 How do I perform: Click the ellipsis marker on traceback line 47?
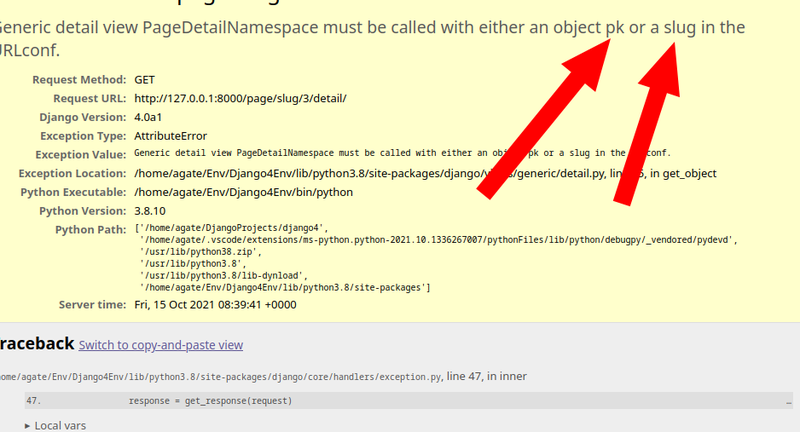[x=789, y=401]
